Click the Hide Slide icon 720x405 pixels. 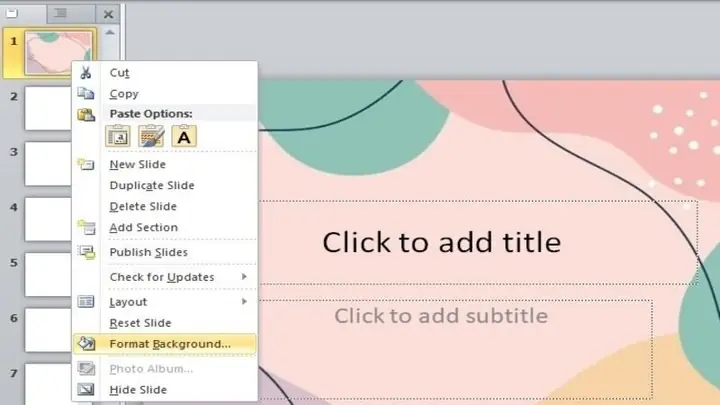click(x=86, y=389)
